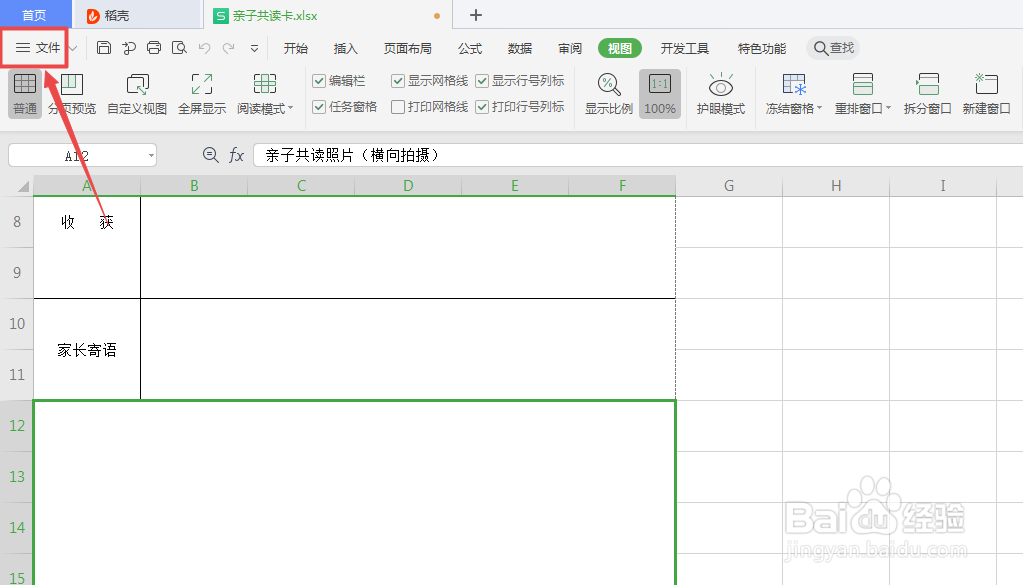Image resolution: width=1023 pixels, height=585 pixels.
Task: Toggle 打印行号列标 checkbox
Action: [482, 107]
